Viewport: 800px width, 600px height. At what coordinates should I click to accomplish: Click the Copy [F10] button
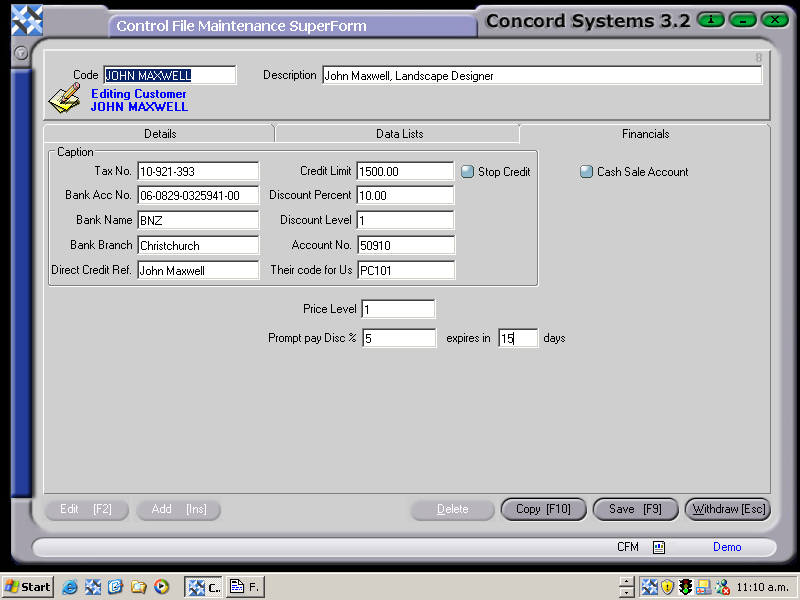(x=543, y=509)
